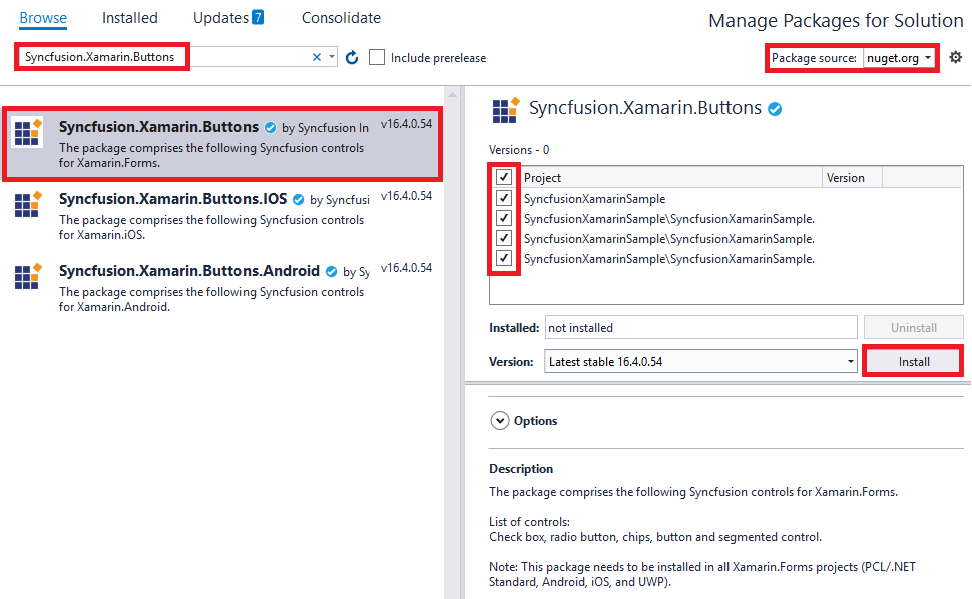972x599 pixels.
Task: Toggle the select-all Project header checkbox
Action: tap(504, 178)
